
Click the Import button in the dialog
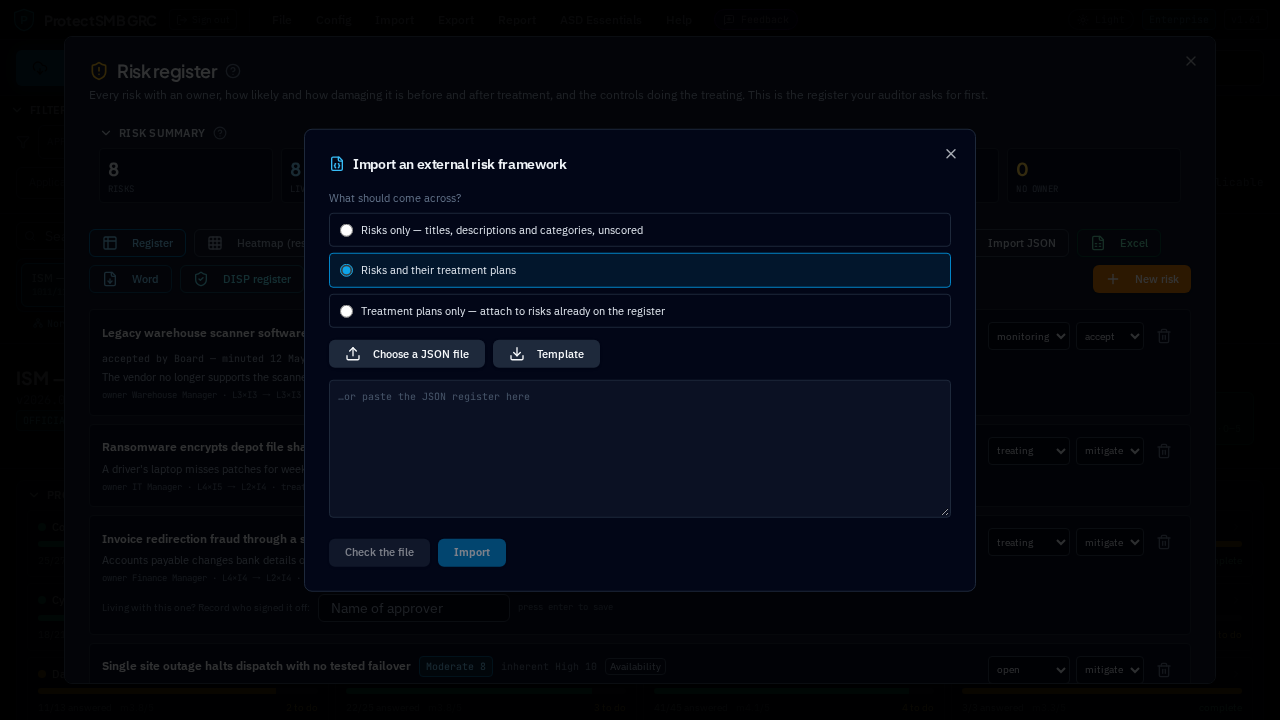click(x=472, y=552)
